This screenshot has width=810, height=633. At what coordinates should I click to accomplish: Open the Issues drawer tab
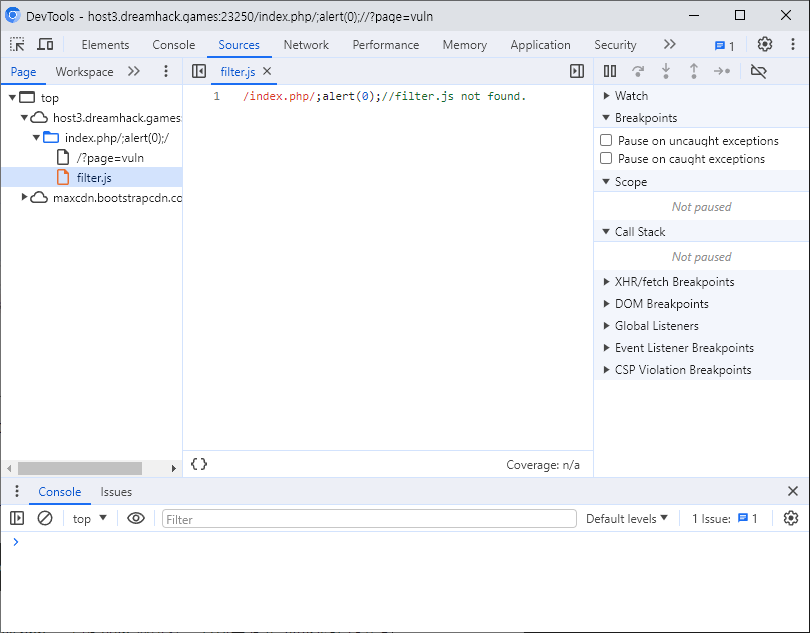[x=116, y=491]
